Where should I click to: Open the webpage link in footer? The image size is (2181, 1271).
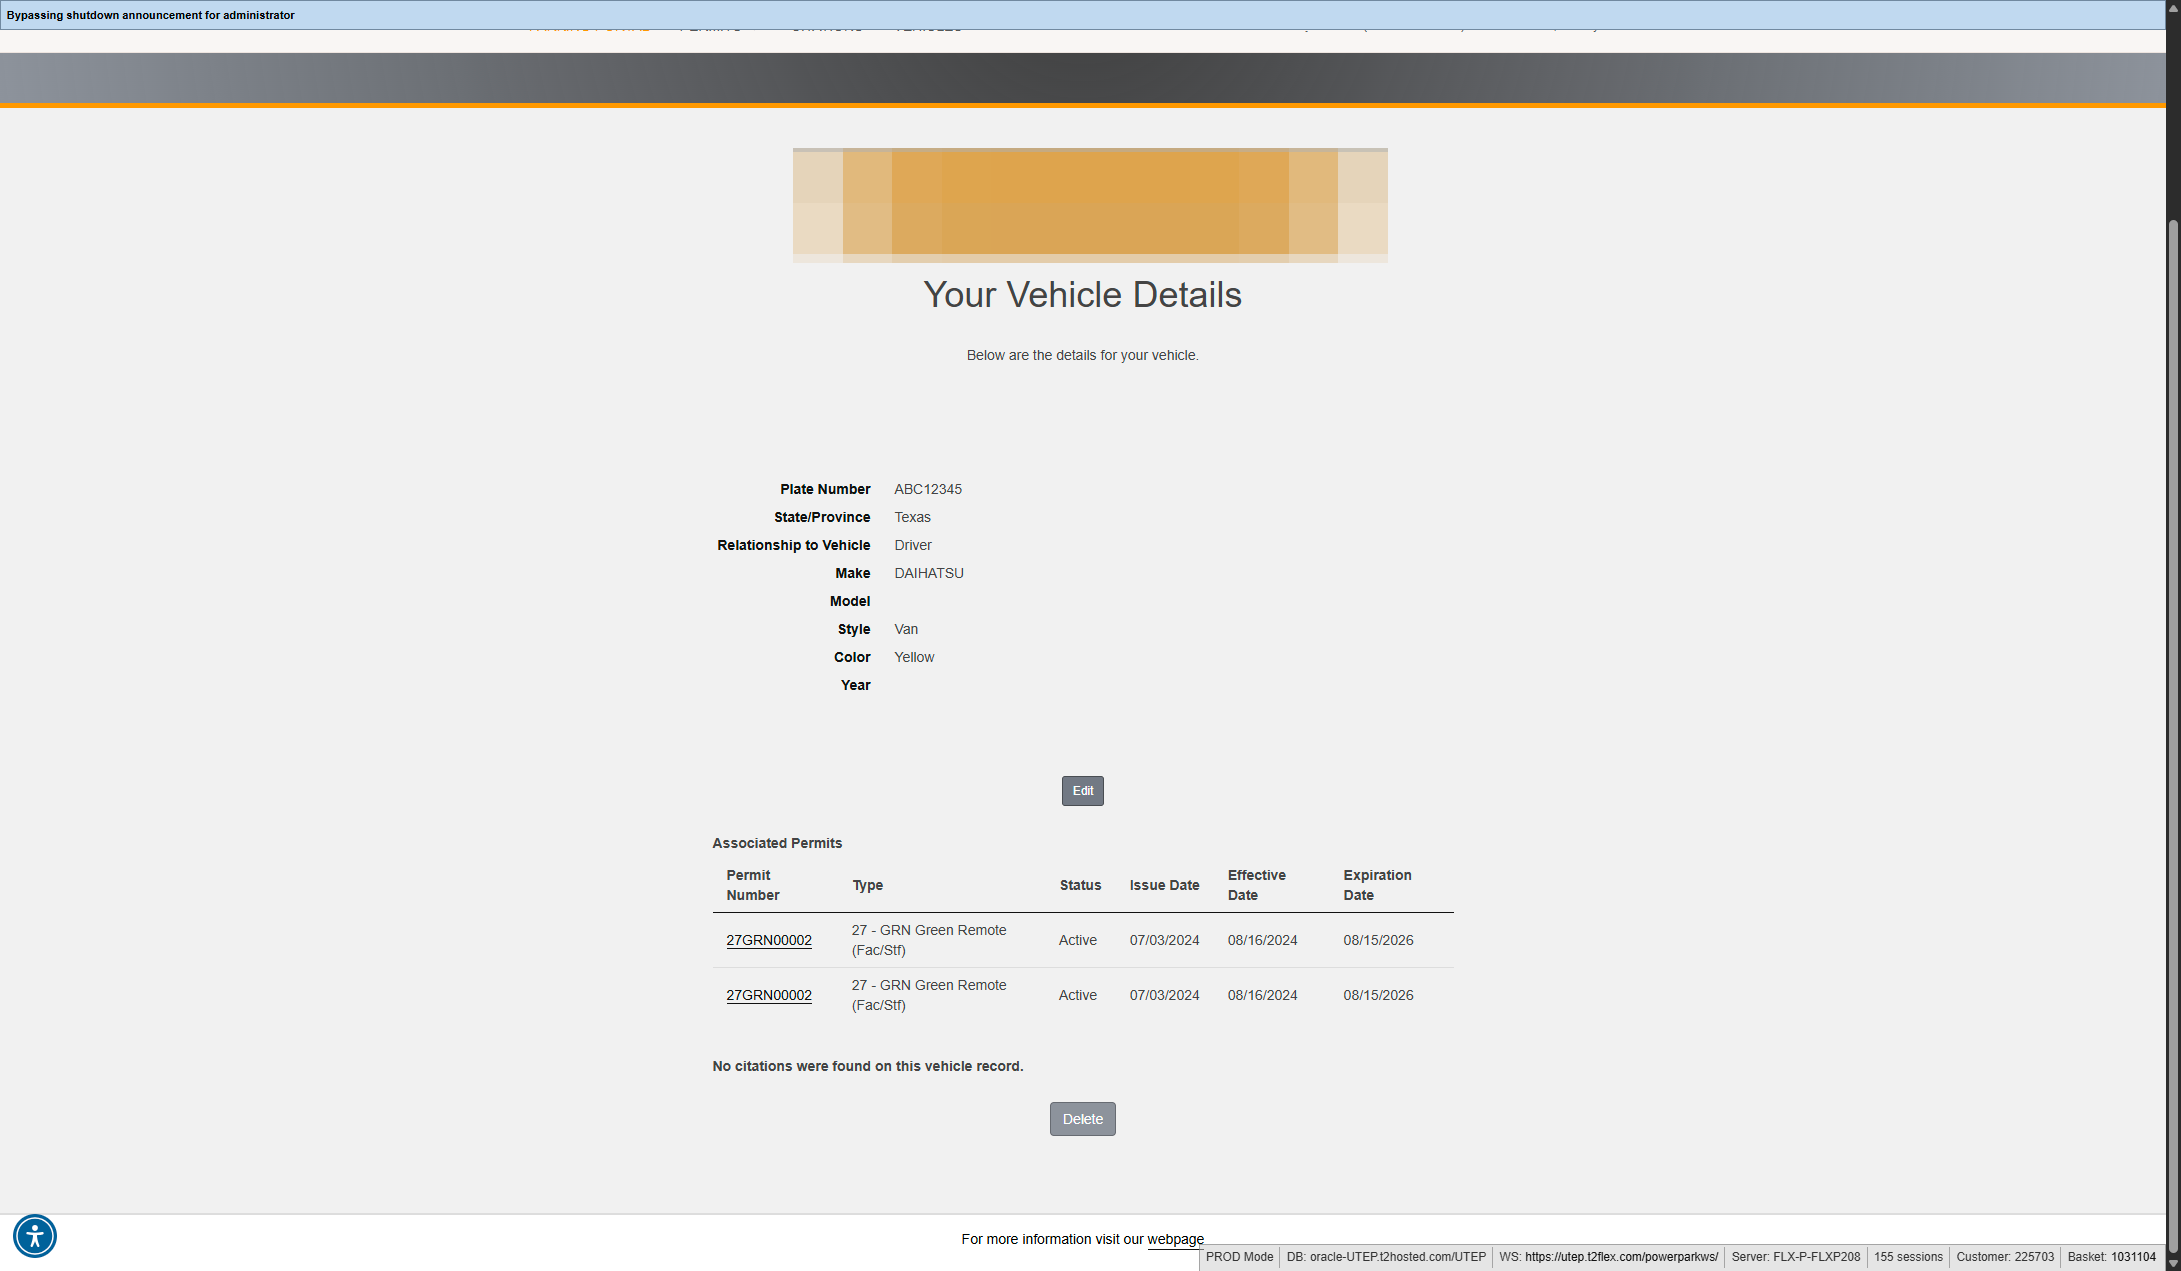pos(1175,1239)
